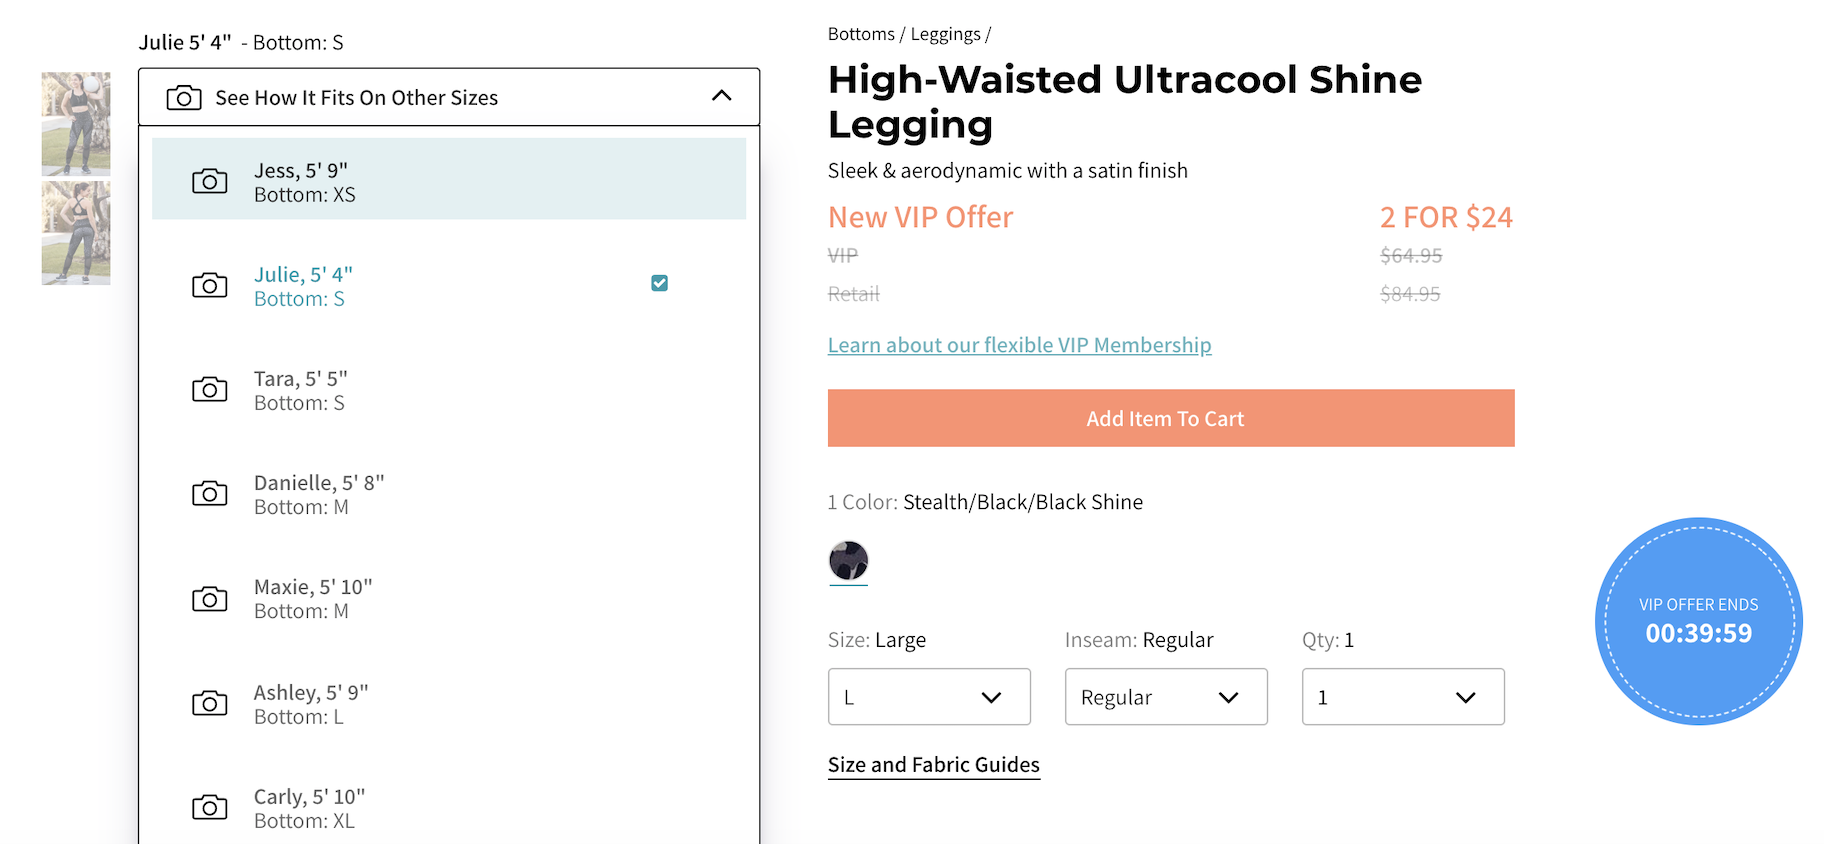The height and width of the screenshot is (844, 1824).
Task: Click the camera icon beside Julie, 5' 4"
Action: (209, 285)
